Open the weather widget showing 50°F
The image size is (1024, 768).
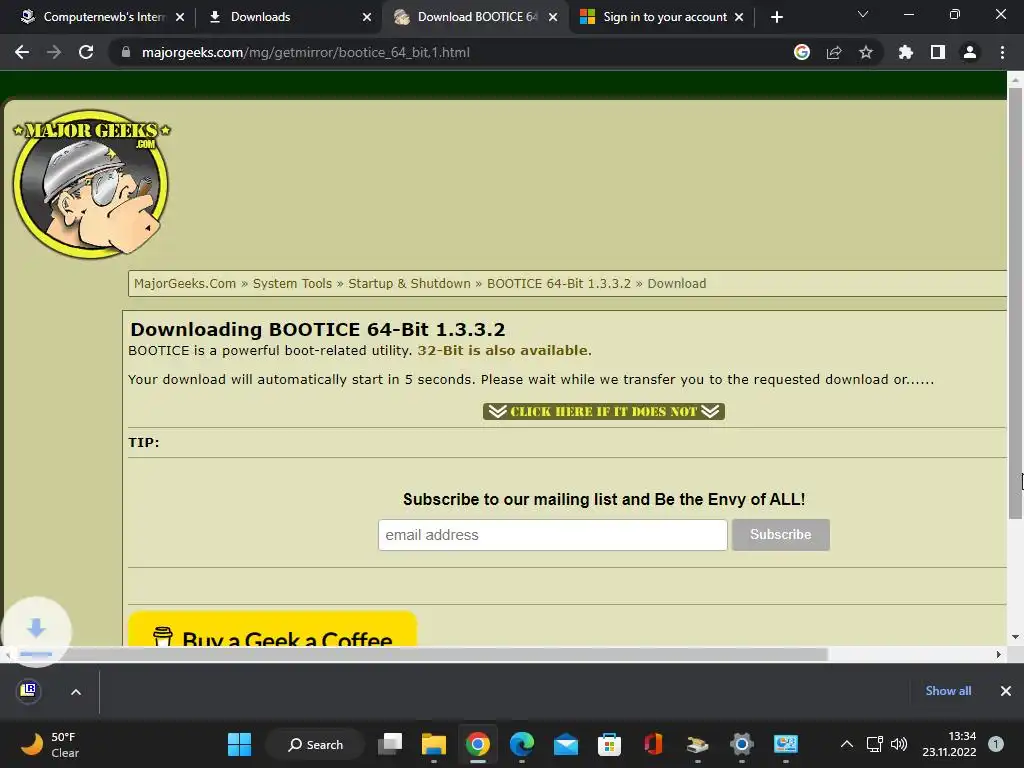point(50,744)
